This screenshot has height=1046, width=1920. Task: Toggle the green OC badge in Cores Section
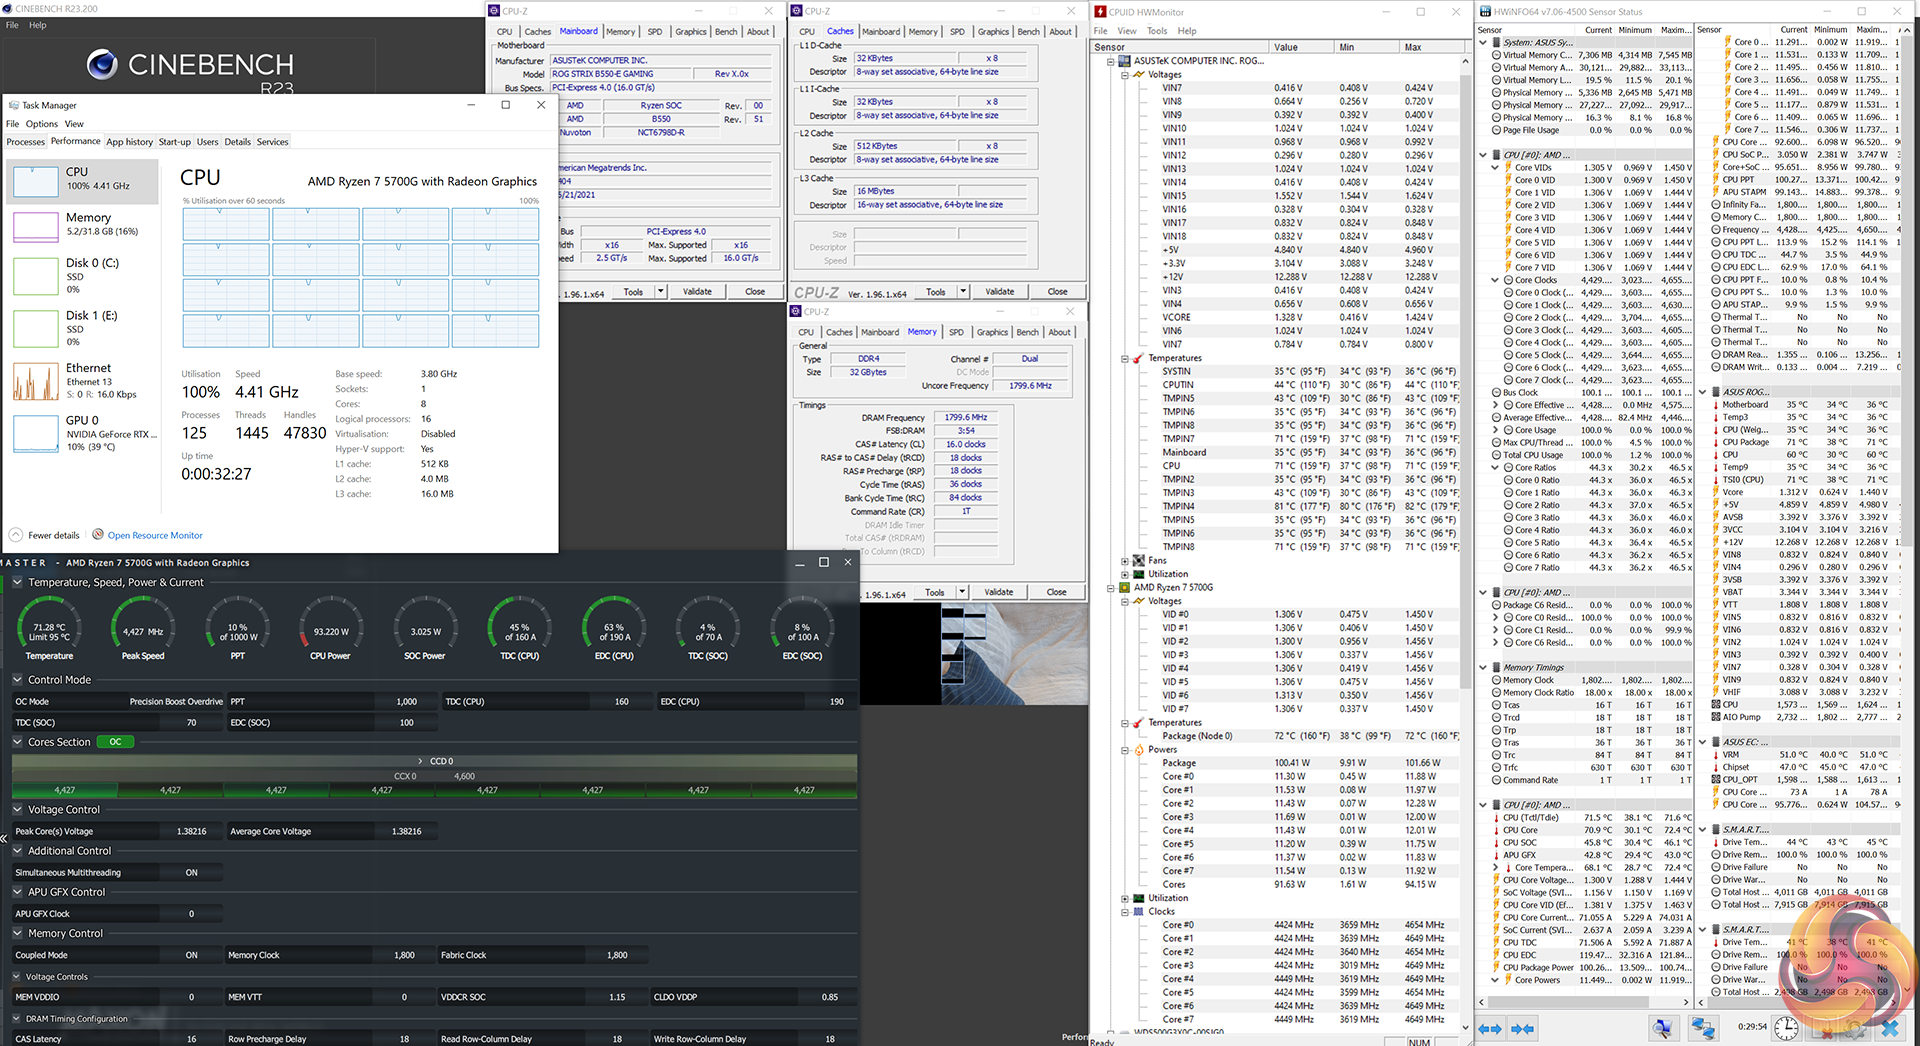115,742
